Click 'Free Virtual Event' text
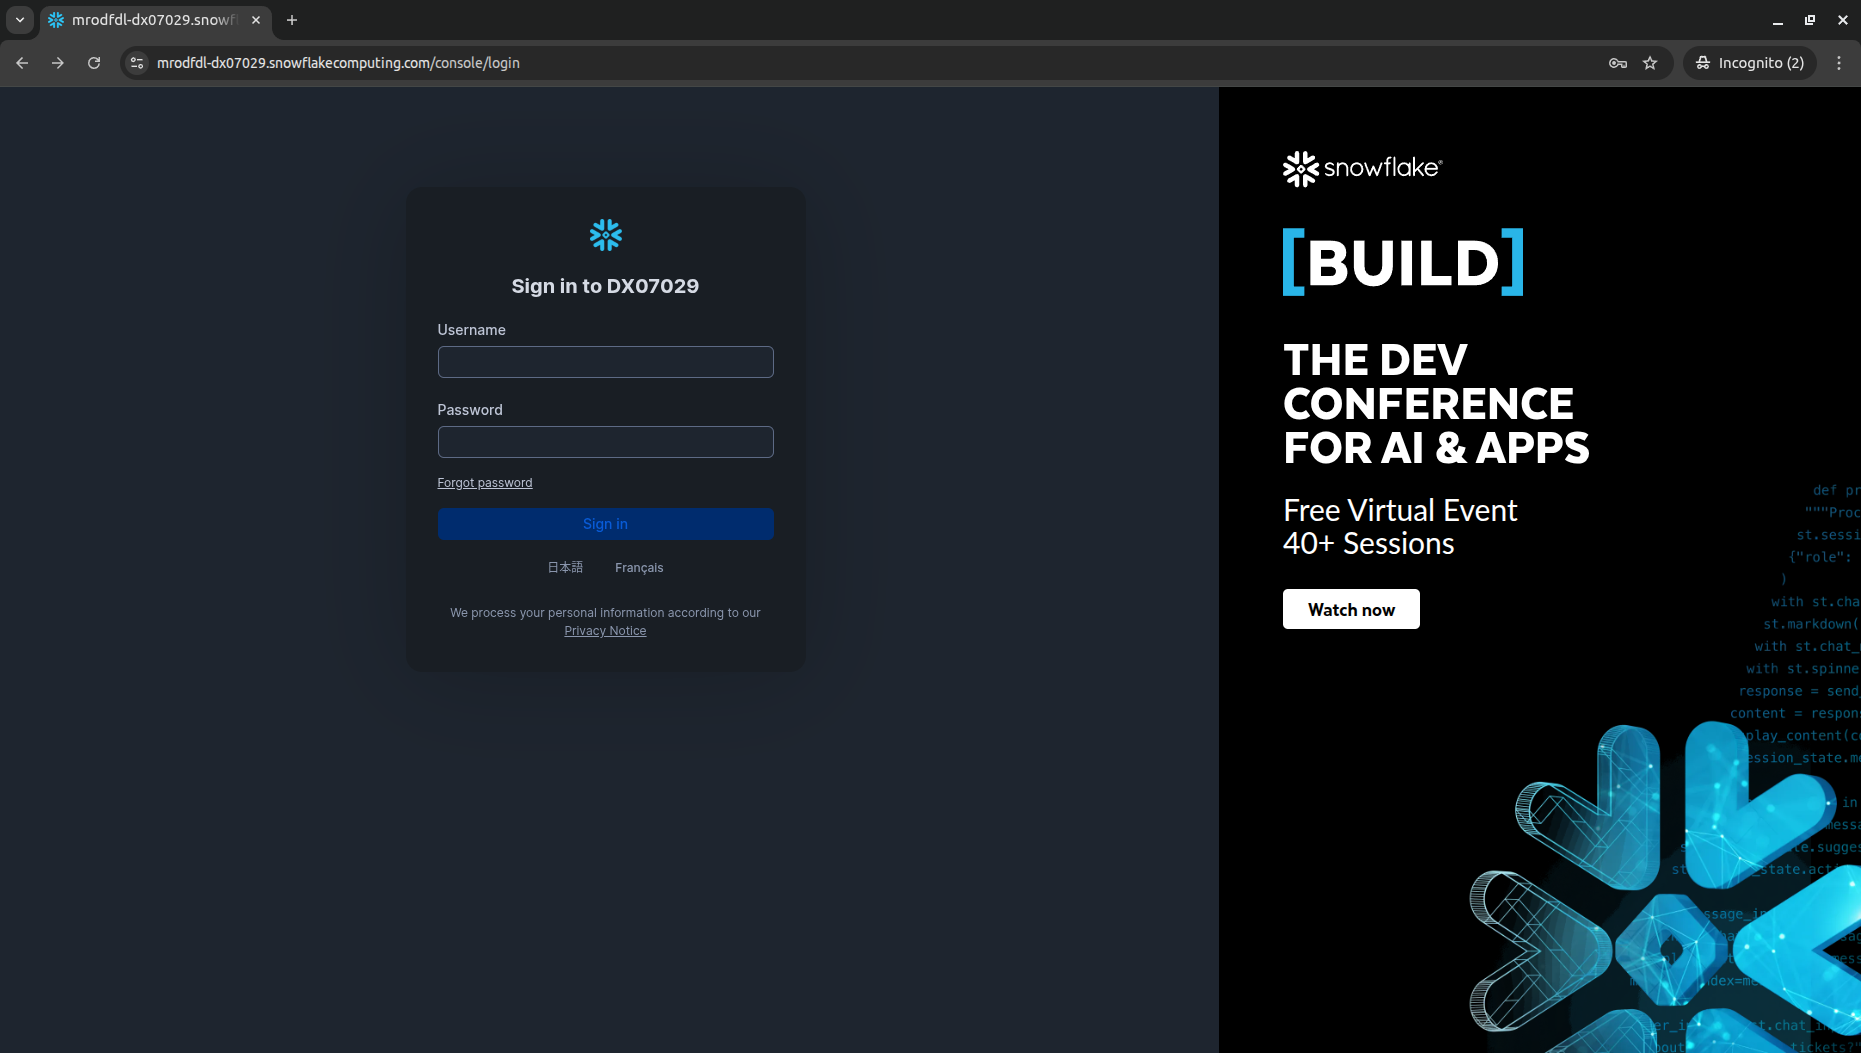The height and width of the screenshot is (1053, 1861). pos(1400,511)
